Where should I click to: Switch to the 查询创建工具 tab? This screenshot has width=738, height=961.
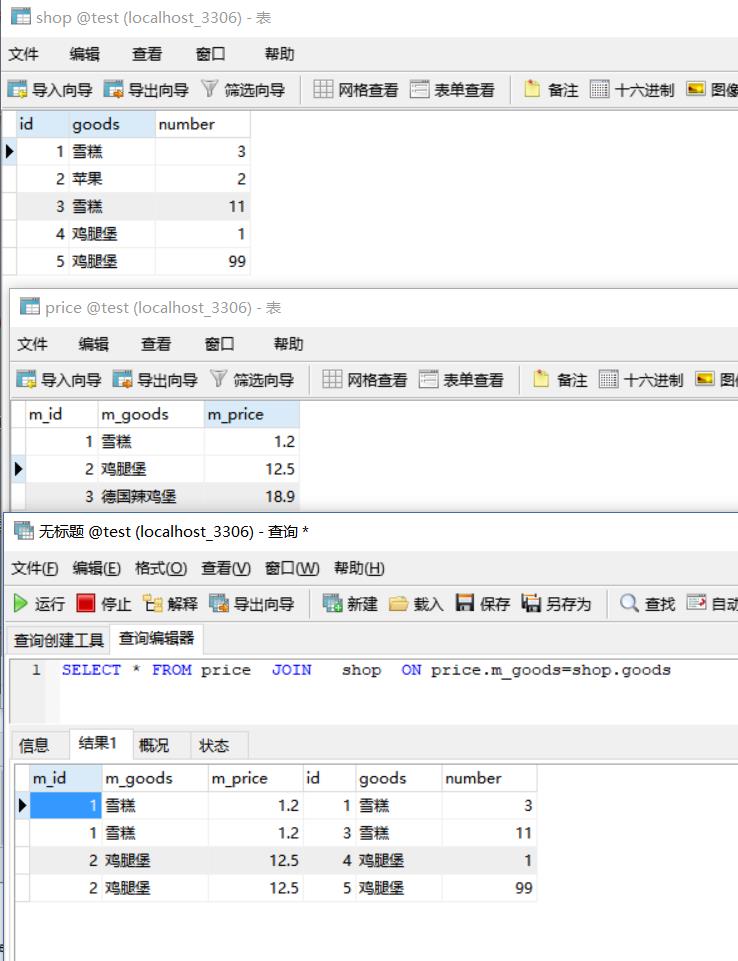click(x=58, y=640)
